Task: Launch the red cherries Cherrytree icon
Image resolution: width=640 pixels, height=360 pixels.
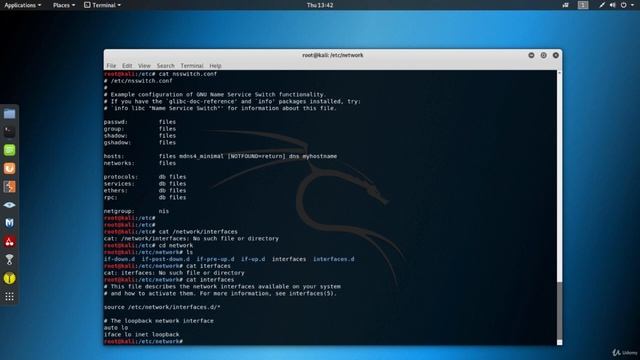Action: [x=9, y=242]
